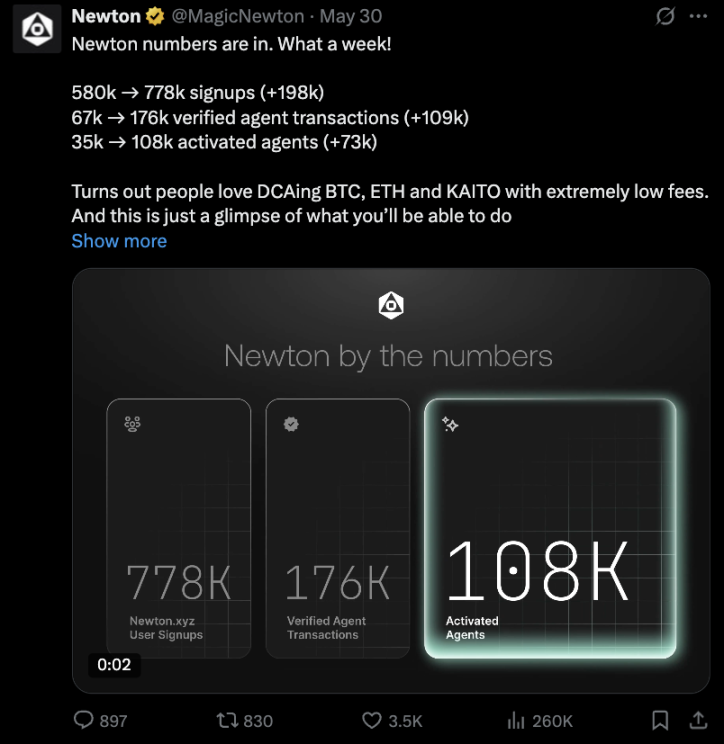The height and width of the screenshot is (744, 724).
Task: Click the 176K Verified Agent Transactions card
Action: click(337, 528)
